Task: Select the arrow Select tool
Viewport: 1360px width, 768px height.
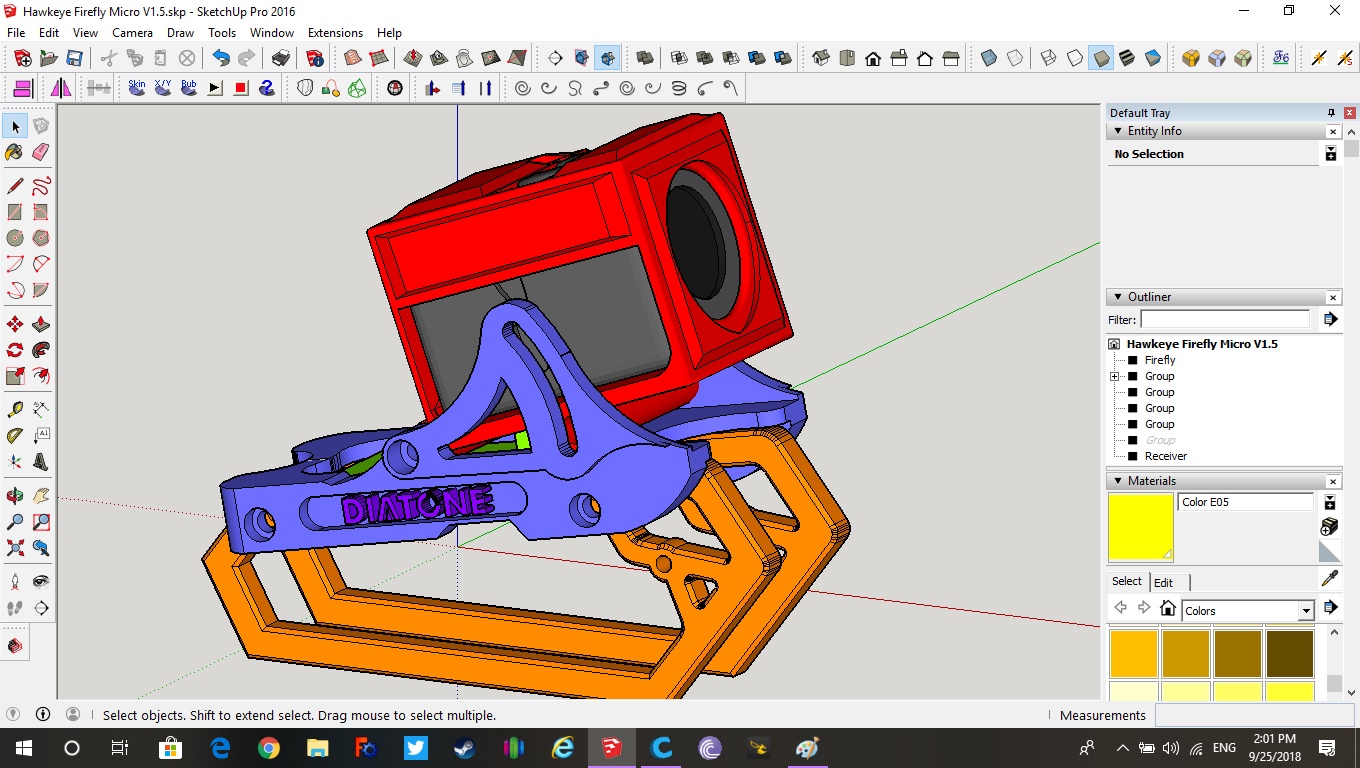Action: [15, 126]
